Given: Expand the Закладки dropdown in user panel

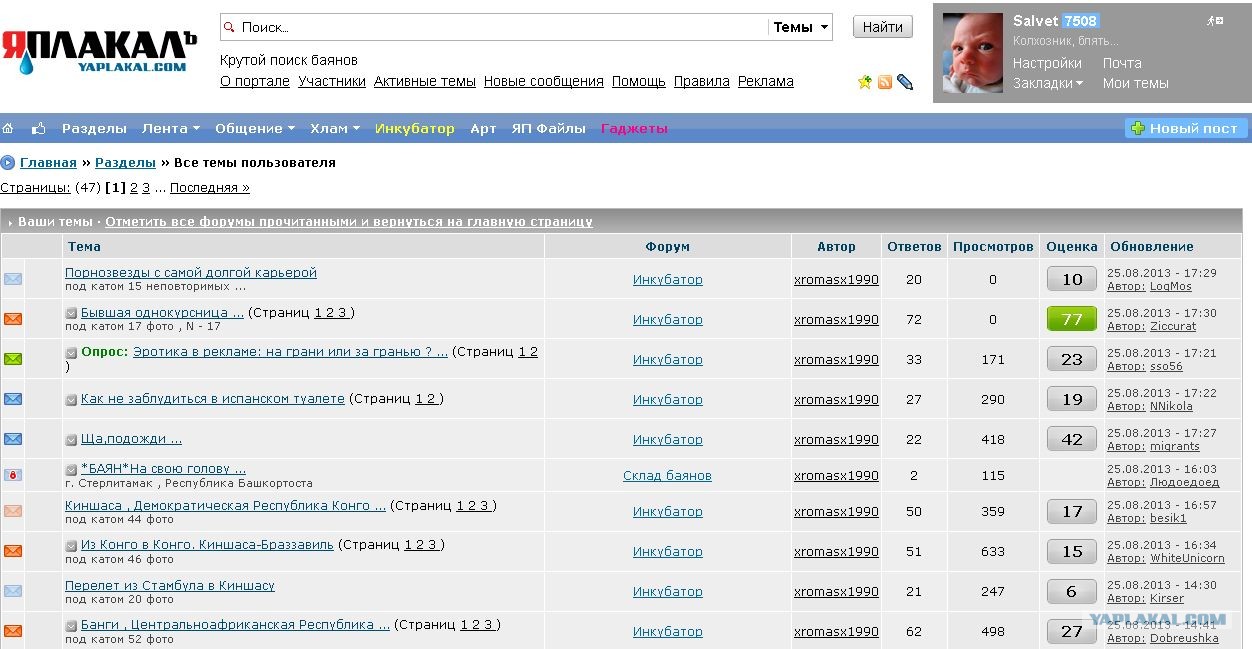Looking at the screenshot, I should click(x=1048, y=83).
